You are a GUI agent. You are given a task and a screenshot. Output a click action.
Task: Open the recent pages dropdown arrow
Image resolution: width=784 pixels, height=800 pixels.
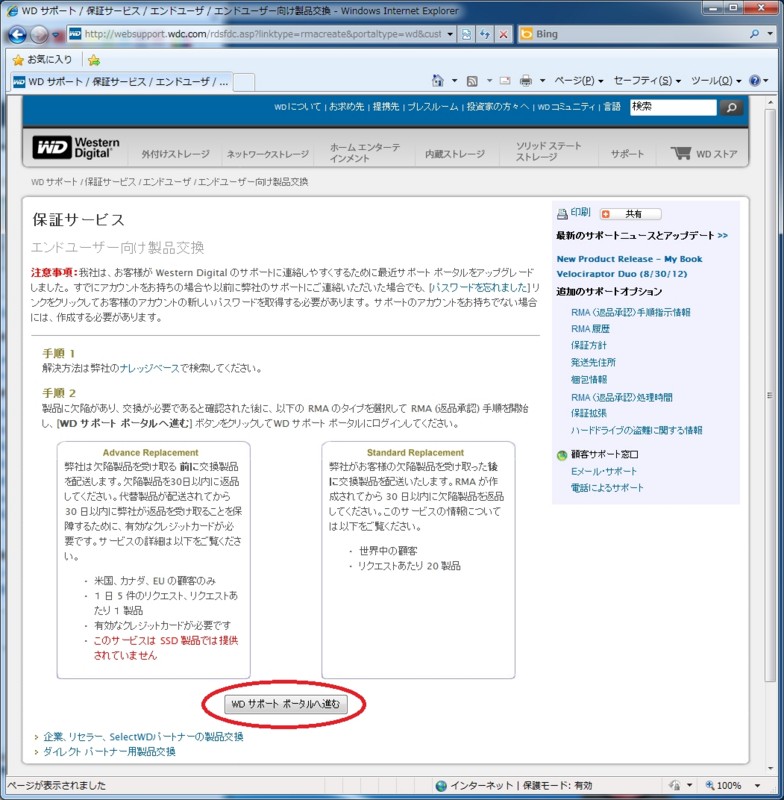pos(56,35)
